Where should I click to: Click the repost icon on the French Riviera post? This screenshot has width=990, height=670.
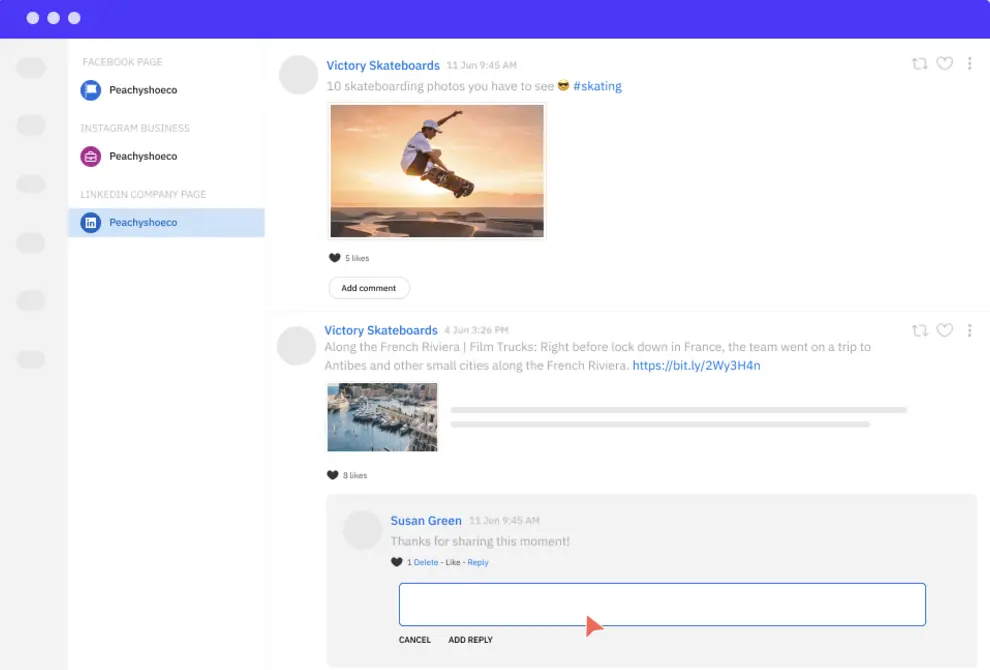click(x=920, y=331)
